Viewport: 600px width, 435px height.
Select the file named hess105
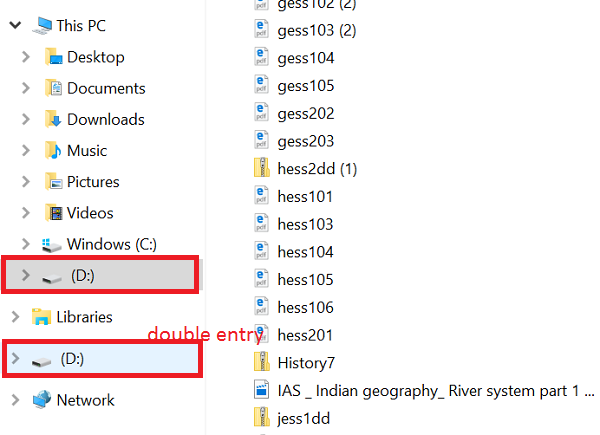pos(305,279)
